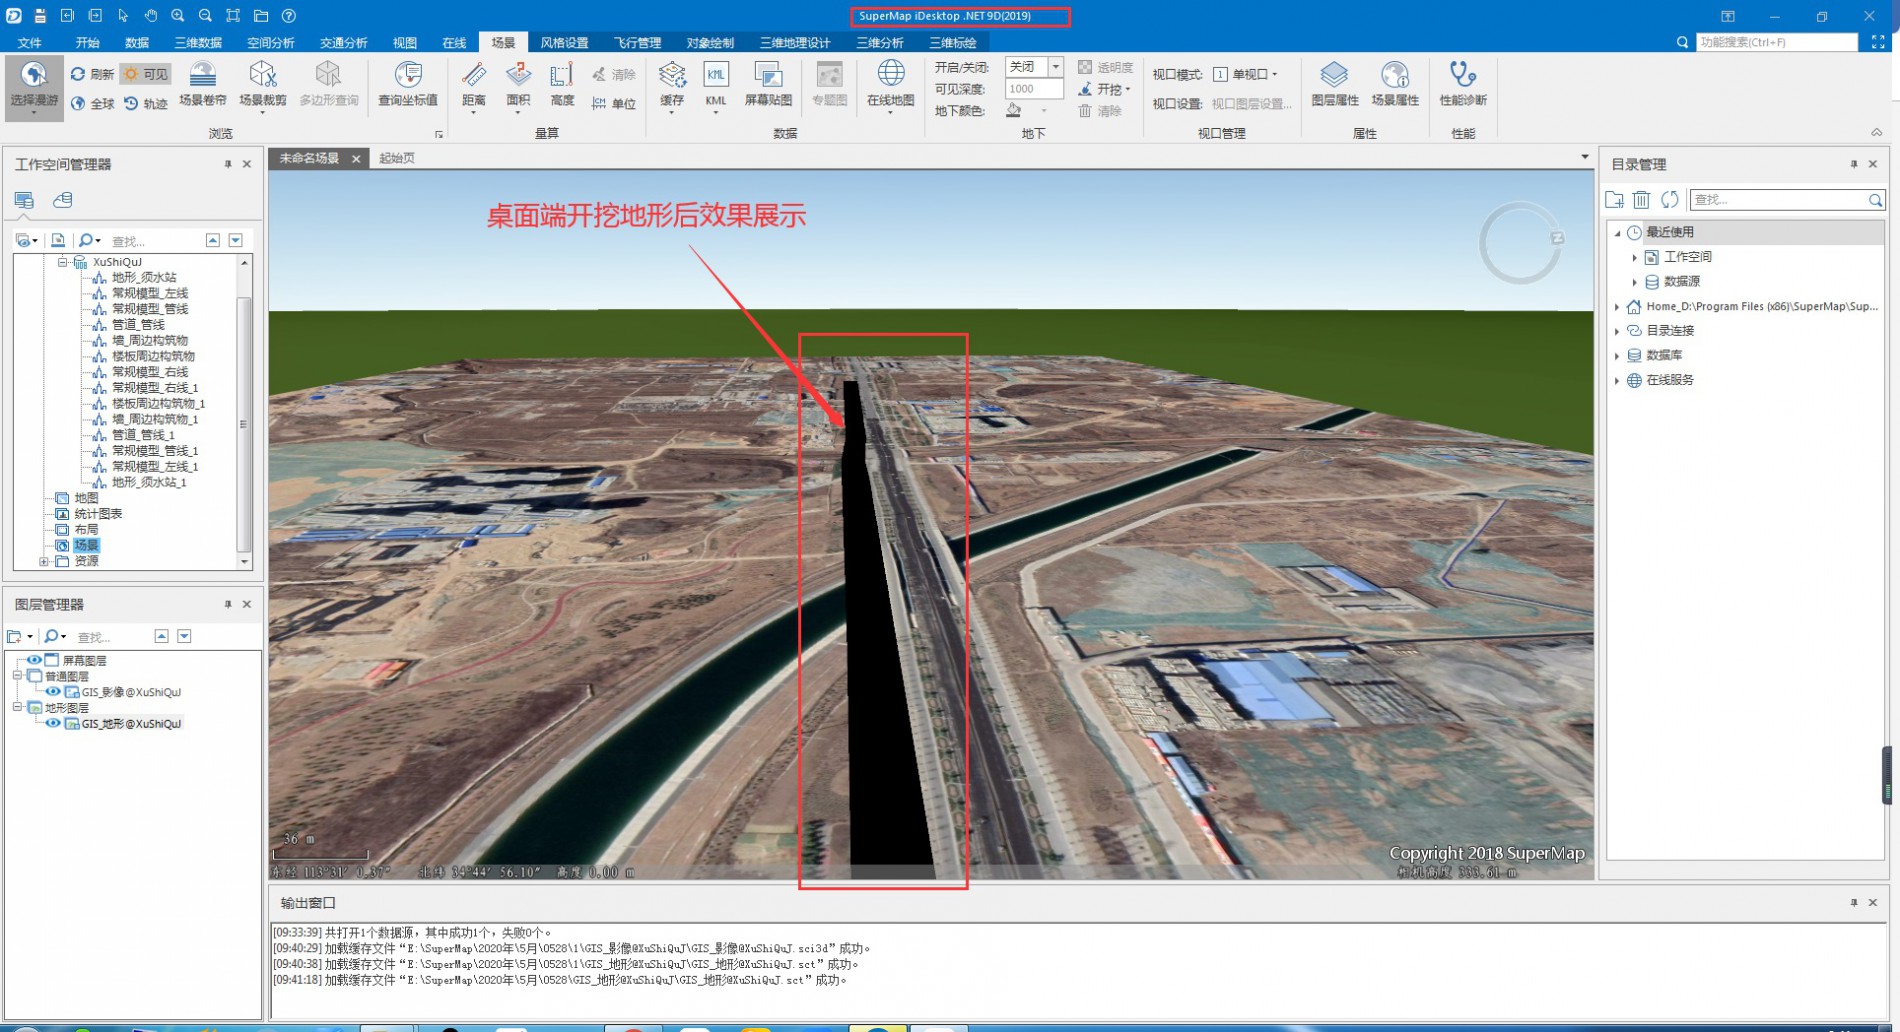Select the 高度 height measure tool
This screenshot has height=1032, width=1900.
562,84
